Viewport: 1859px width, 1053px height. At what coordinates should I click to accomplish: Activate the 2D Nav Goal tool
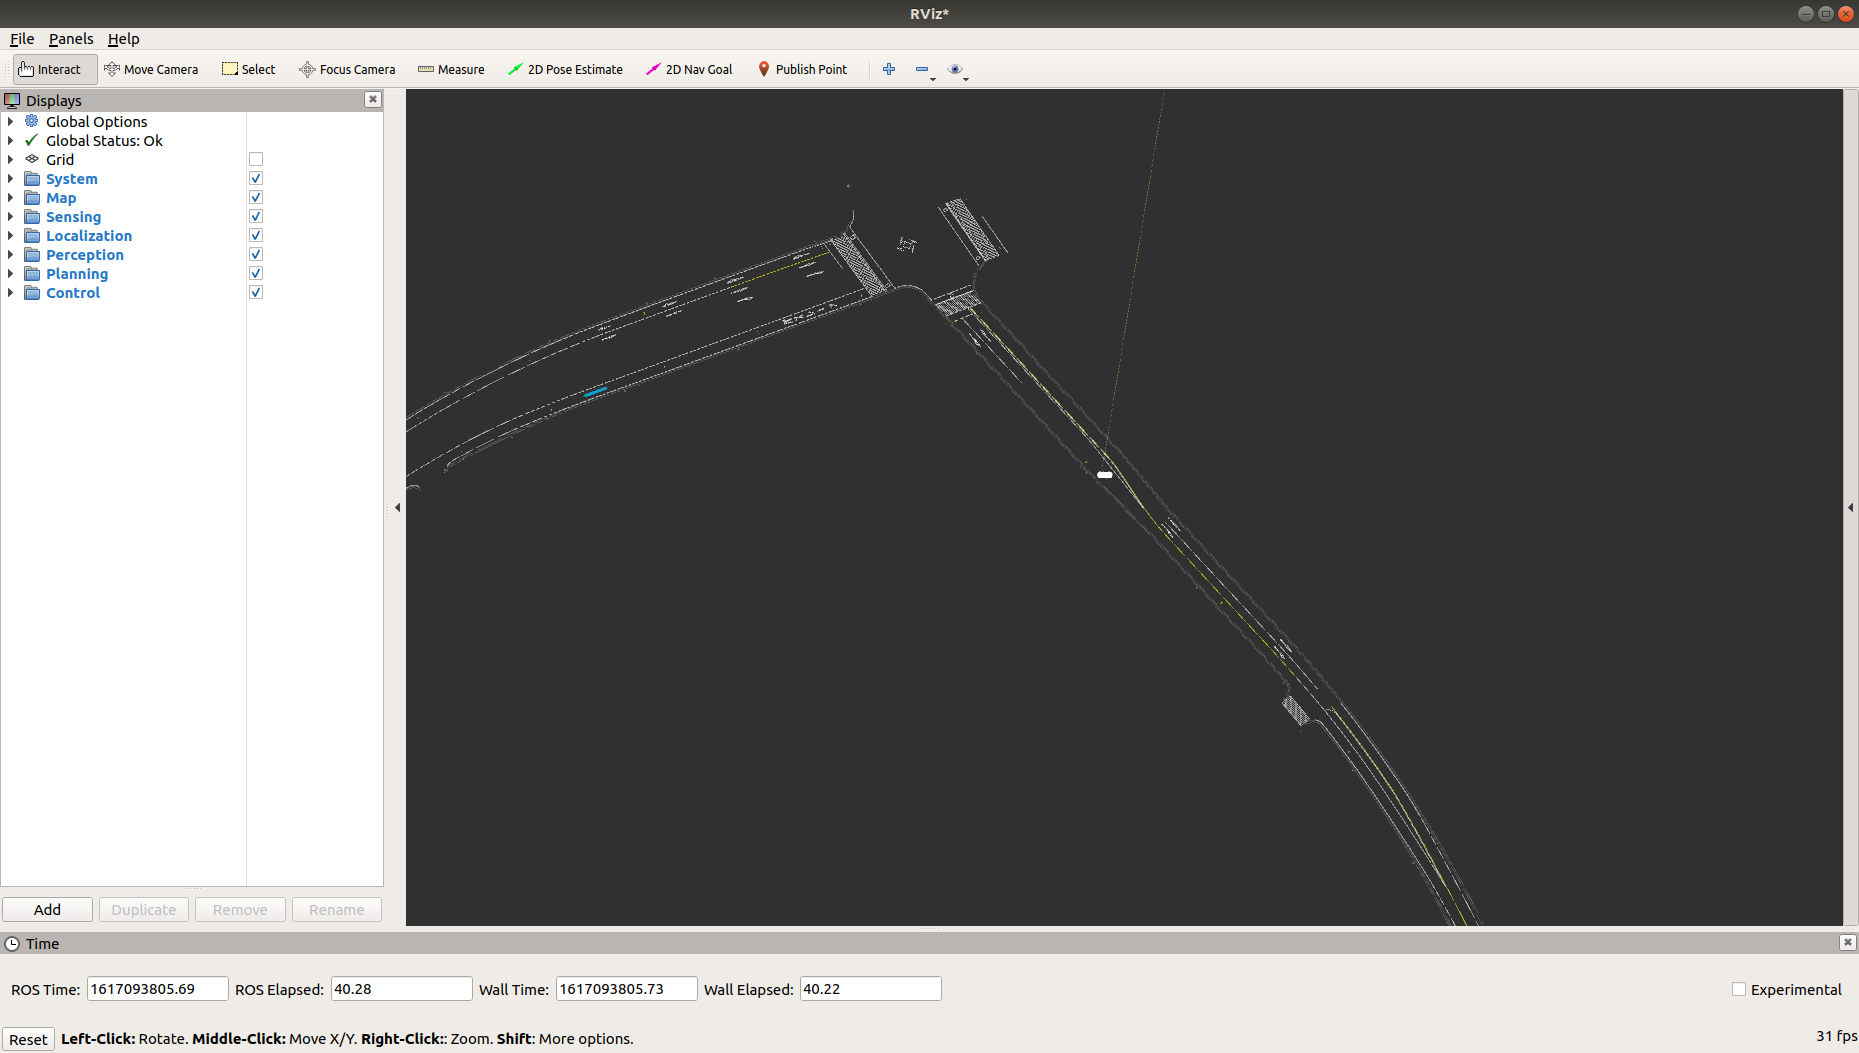[x=689, y=69]
